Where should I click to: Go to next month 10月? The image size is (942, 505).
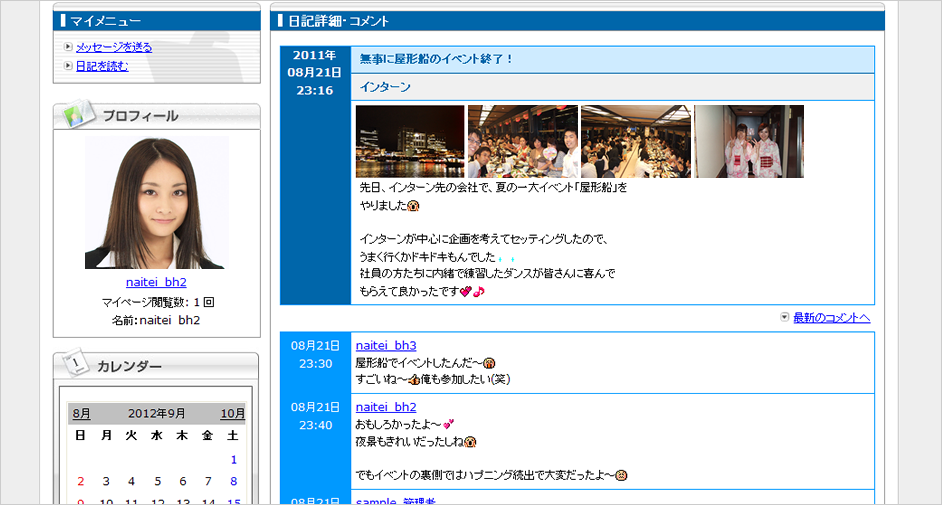(232, 414)
